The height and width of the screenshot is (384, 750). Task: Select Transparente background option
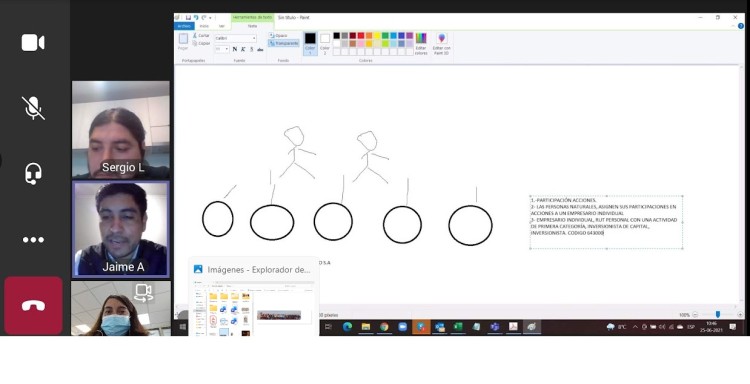point(284,43)
